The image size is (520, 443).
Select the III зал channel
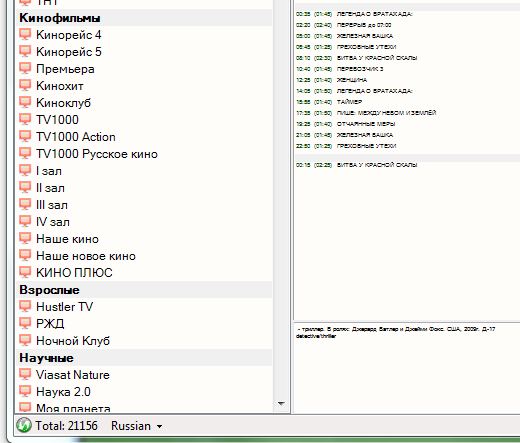(52, 205)
